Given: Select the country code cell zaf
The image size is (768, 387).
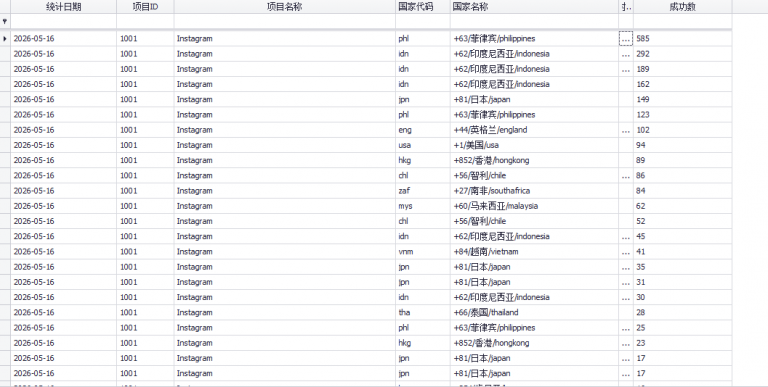Looking at the screenshot, I should coord(423,191).
